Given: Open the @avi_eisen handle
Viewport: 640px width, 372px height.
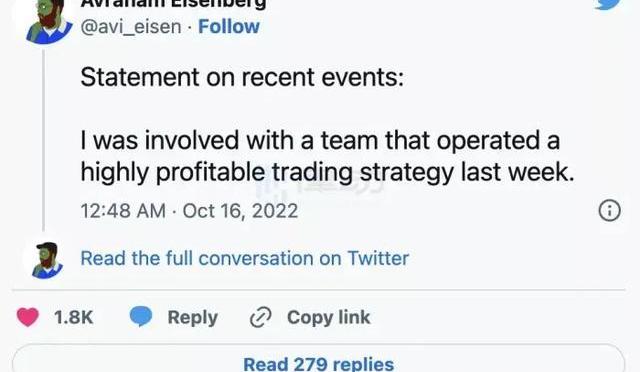Looking at the screenshot, I should (131, 27).
